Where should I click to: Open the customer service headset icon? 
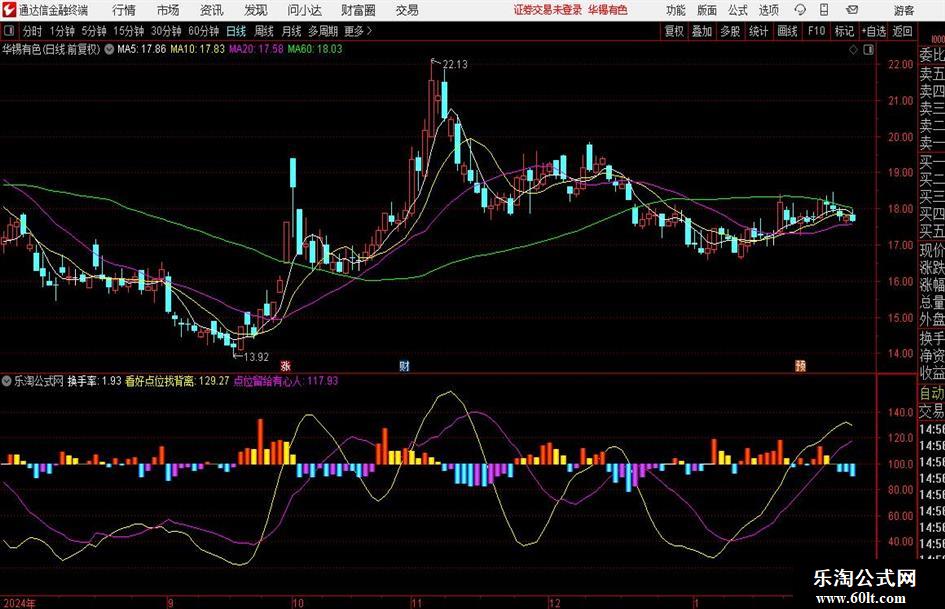pyautogui.click(x=800, y=10)
